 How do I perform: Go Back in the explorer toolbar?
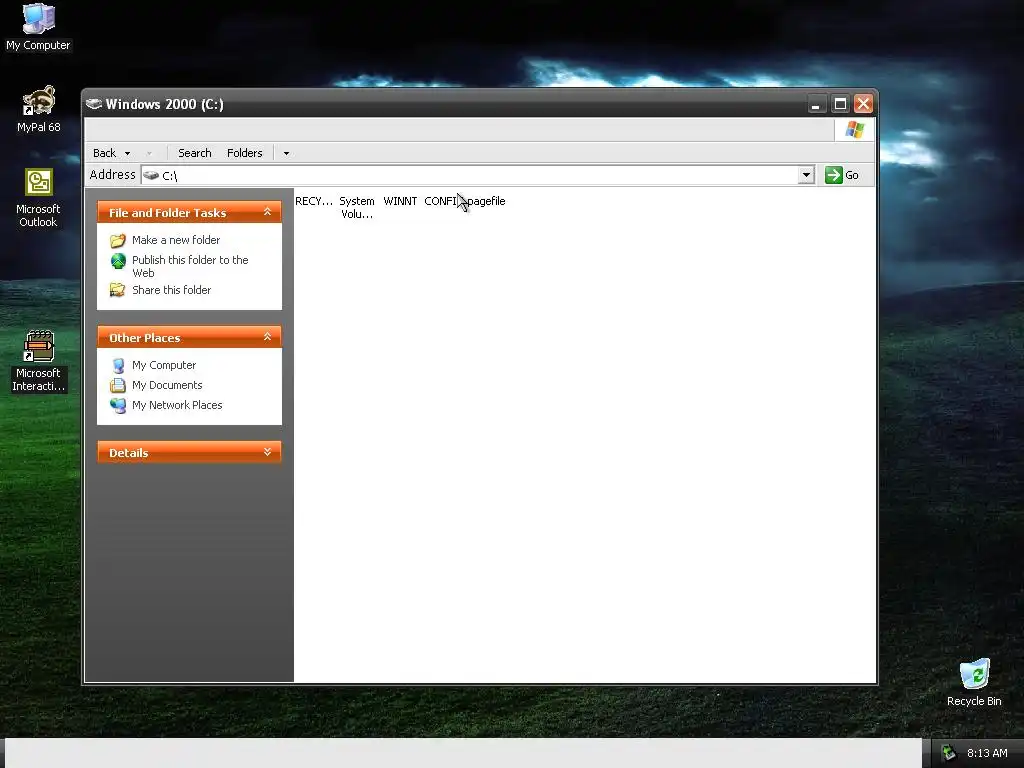coord(104,153)
